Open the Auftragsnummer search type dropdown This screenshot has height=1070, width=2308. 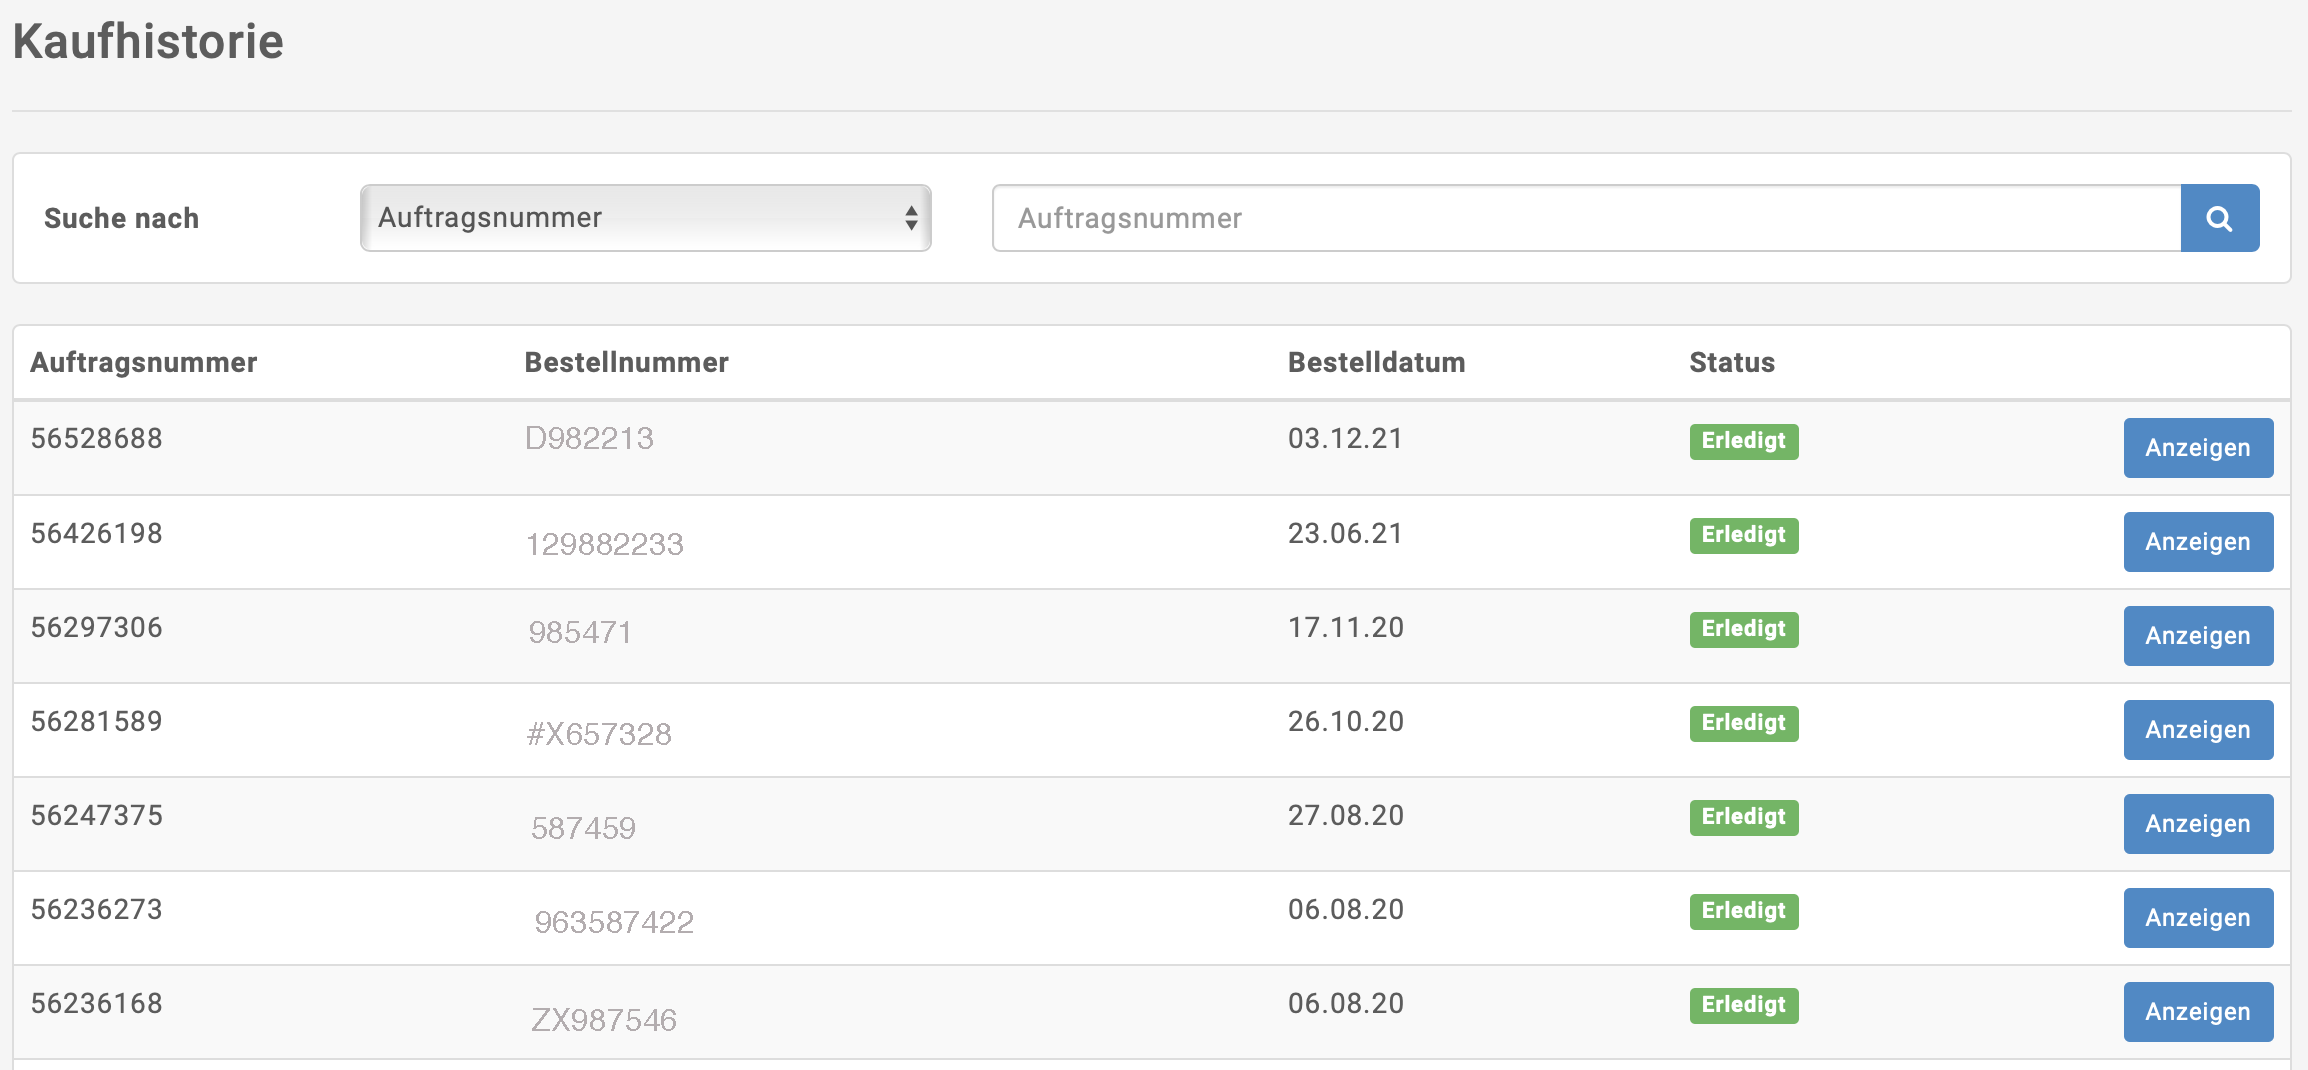click(x=645, y=218)
